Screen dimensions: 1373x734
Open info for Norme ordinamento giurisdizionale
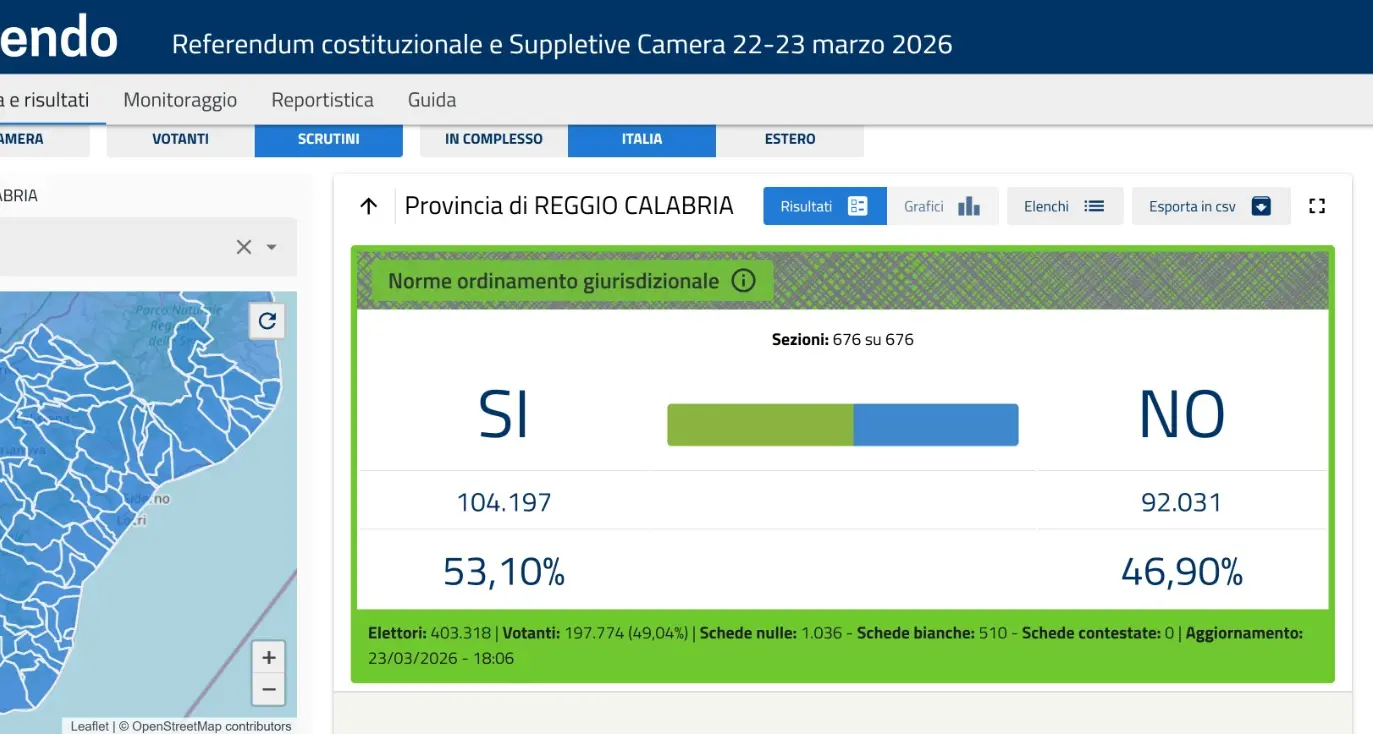(743, 281)
